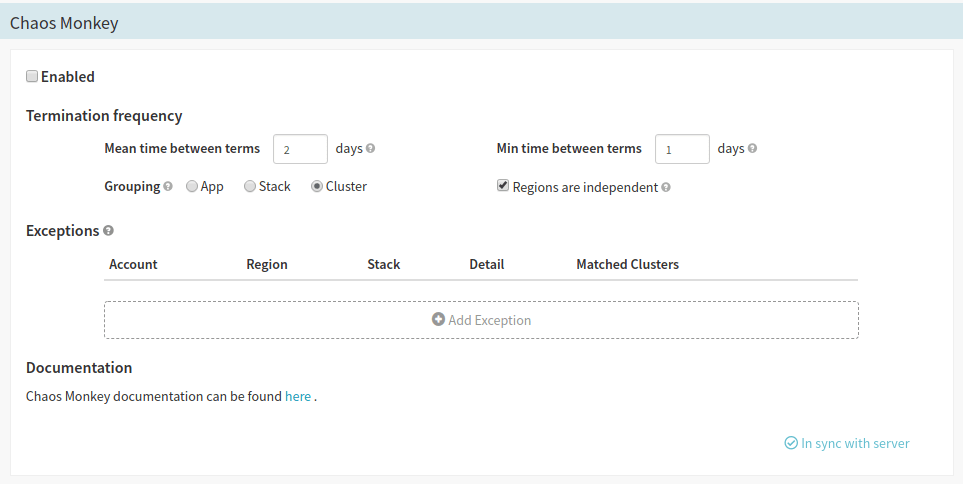Click the plus icon in Add Exception

[438, 319]
